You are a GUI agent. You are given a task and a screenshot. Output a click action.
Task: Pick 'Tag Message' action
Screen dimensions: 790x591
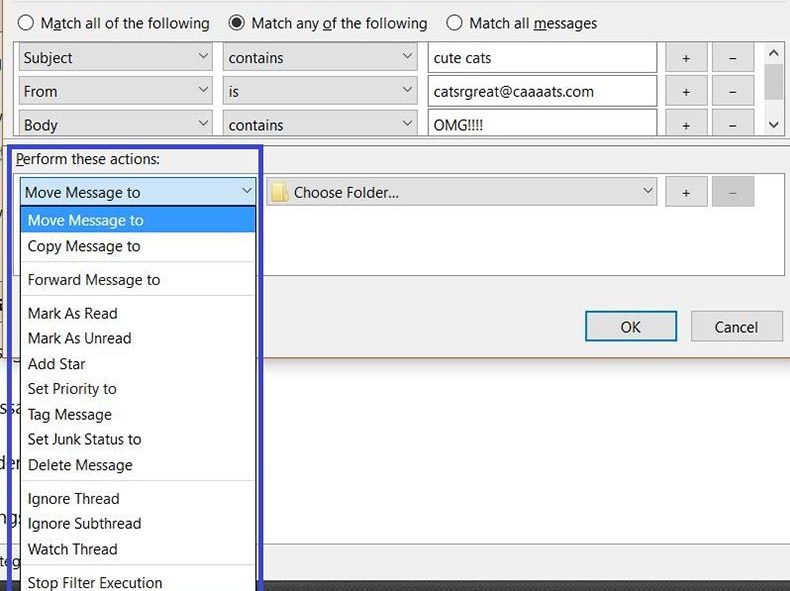coord(138,414)
